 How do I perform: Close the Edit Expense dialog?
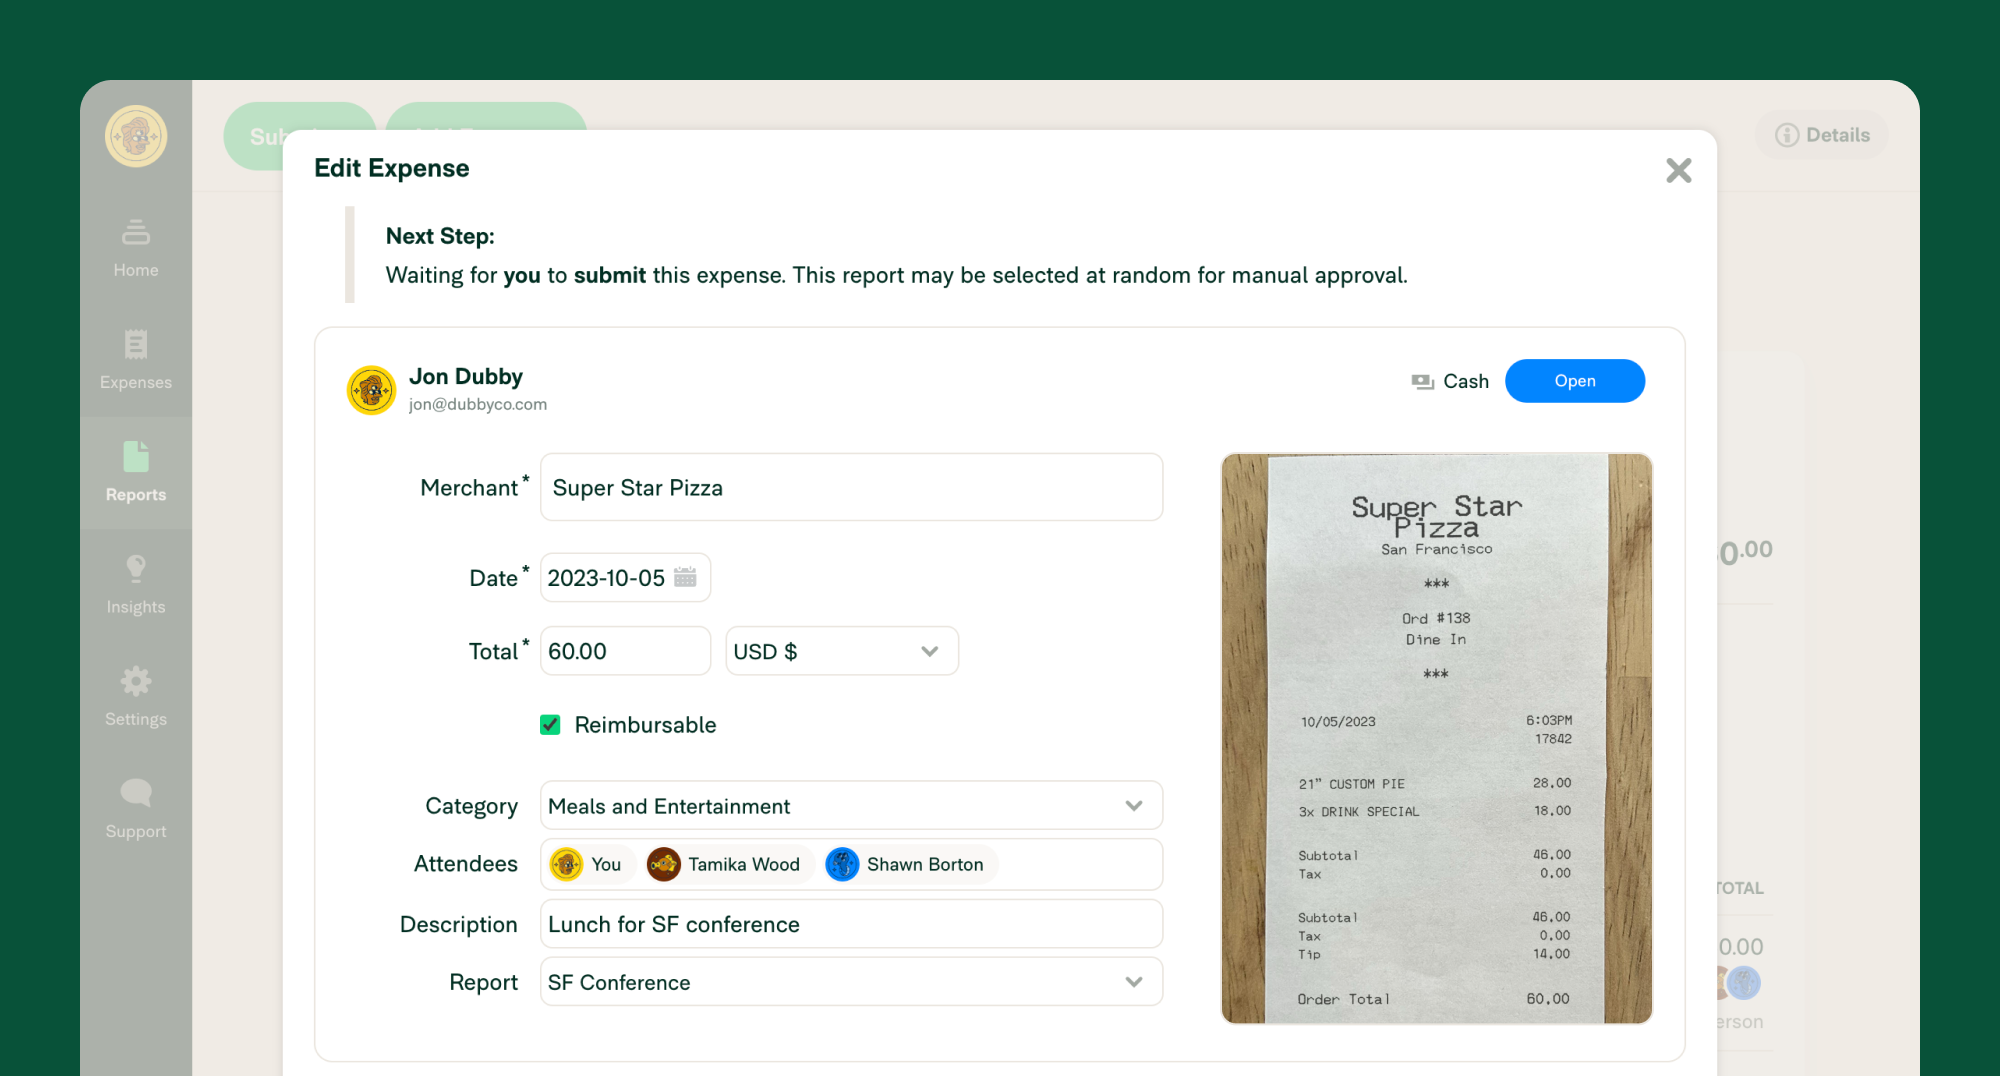(x=1679, y=170)
